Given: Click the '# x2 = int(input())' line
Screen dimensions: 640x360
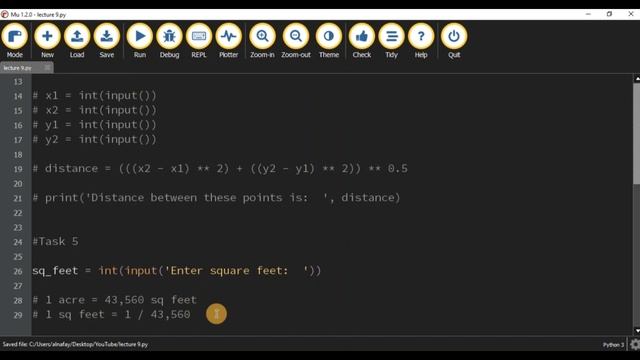Looking at the screenshot, I should tap(95, 110).
